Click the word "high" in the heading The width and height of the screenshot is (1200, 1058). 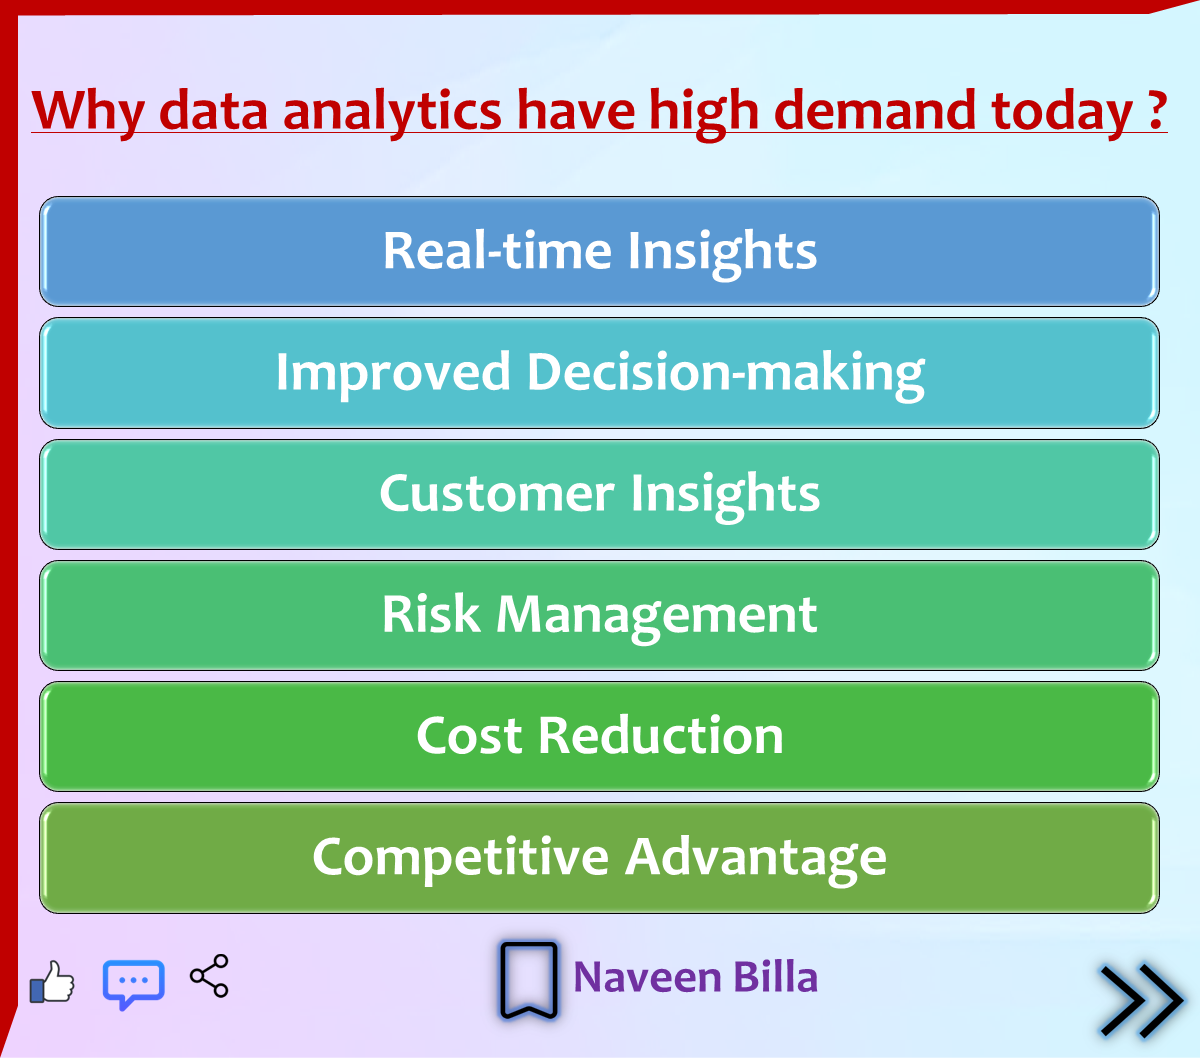click(x=704, y=111)
